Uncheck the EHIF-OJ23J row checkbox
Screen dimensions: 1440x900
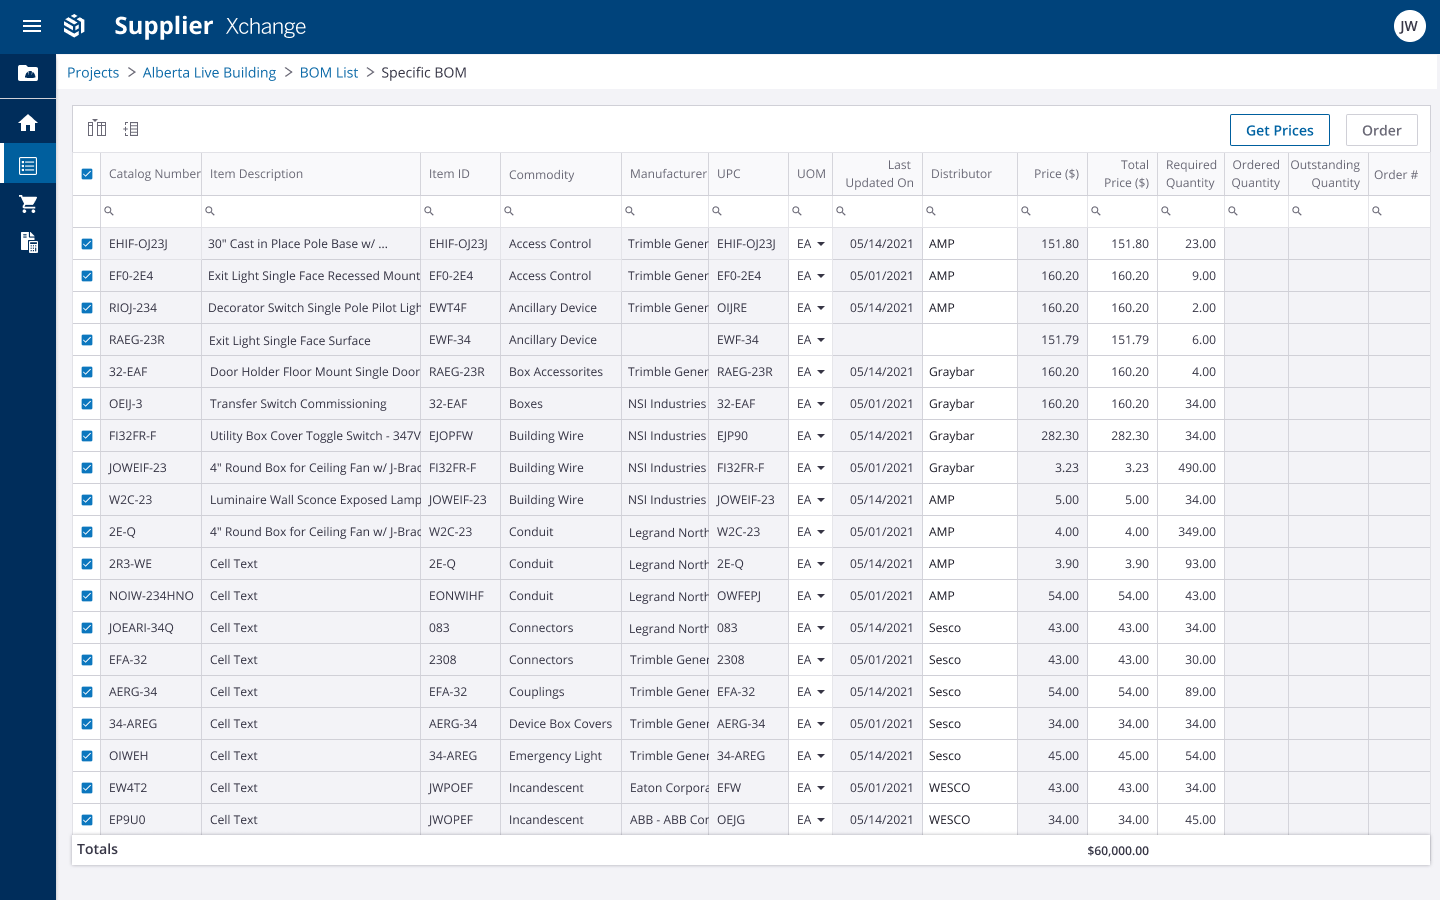point(87,244)
